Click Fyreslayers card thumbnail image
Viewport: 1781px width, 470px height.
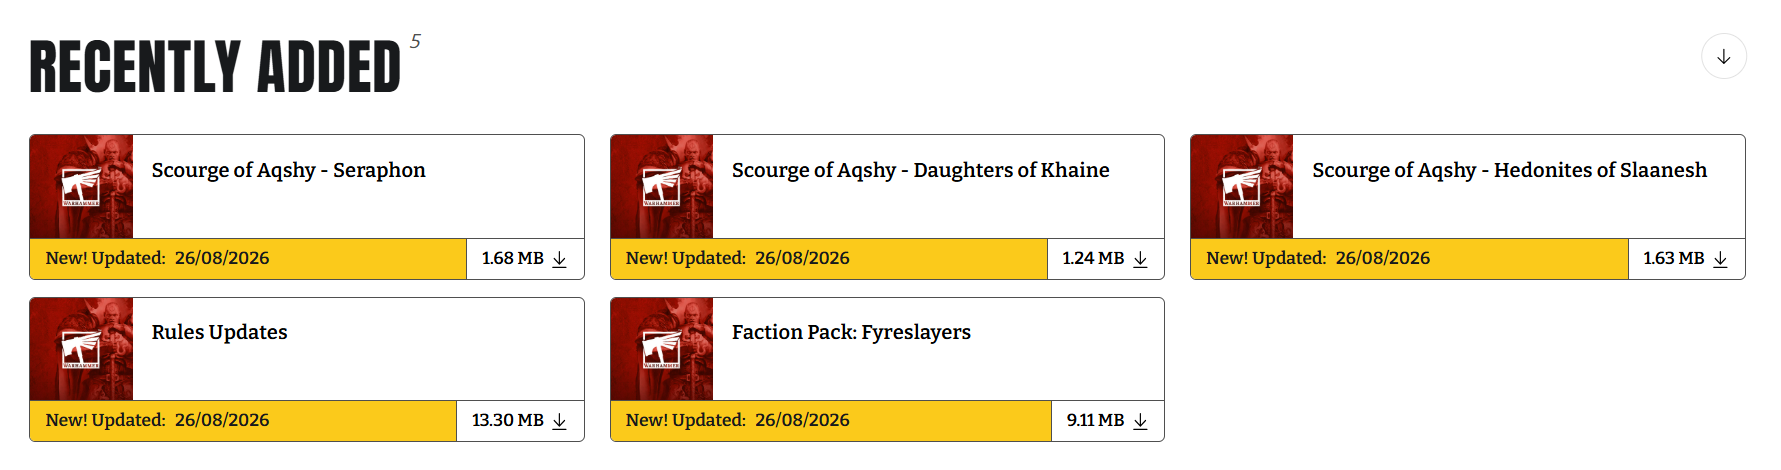[x=662, y=349]
